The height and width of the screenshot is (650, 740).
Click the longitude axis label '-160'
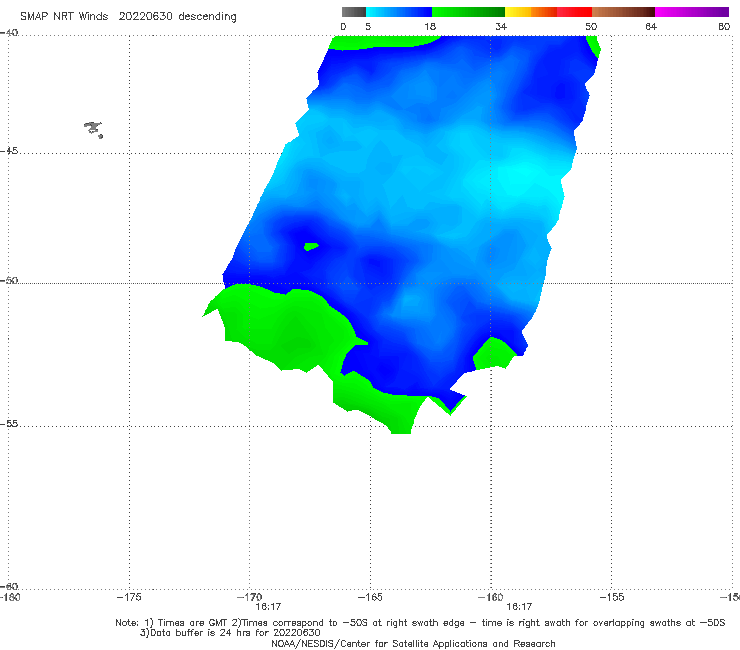tap(491, 597)
